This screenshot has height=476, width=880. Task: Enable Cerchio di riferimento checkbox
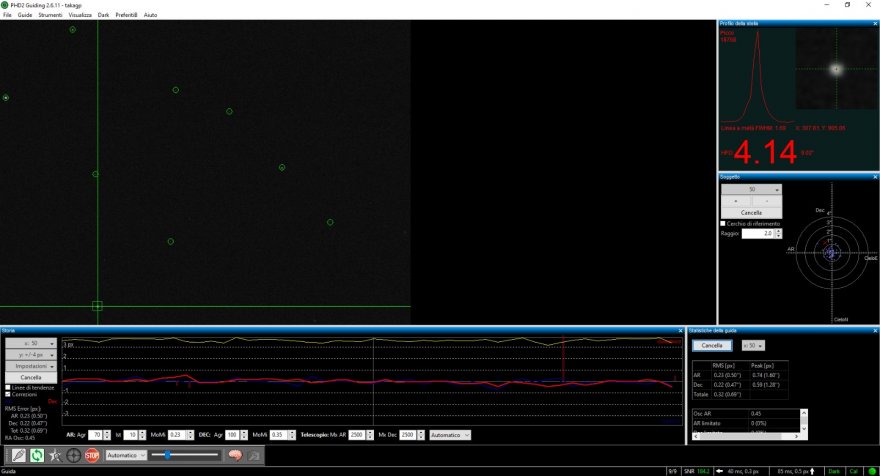coord(724,223)
